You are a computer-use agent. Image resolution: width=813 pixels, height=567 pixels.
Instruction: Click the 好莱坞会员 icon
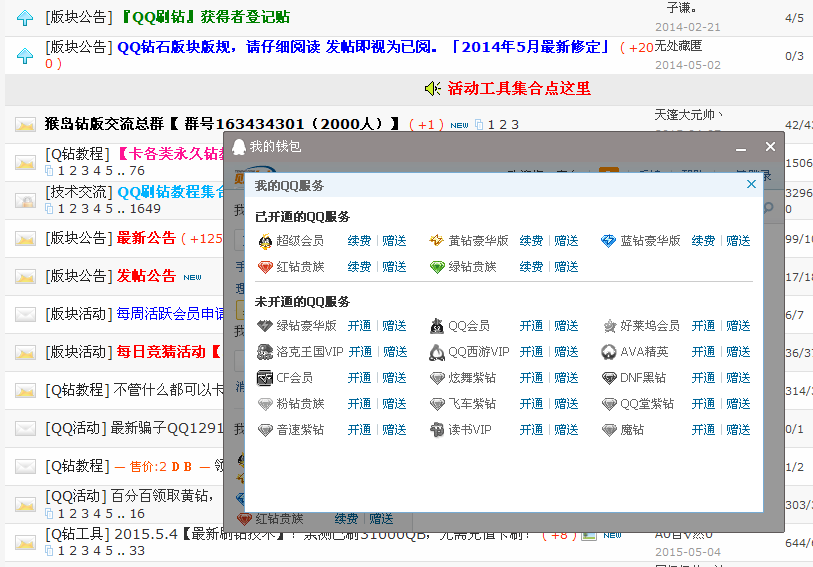[609, 326]
